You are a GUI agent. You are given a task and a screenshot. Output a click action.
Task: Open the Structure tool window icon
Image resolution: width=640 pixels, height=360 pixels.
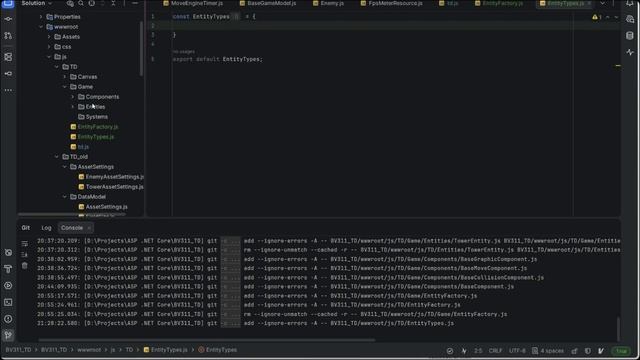(8, 57)
